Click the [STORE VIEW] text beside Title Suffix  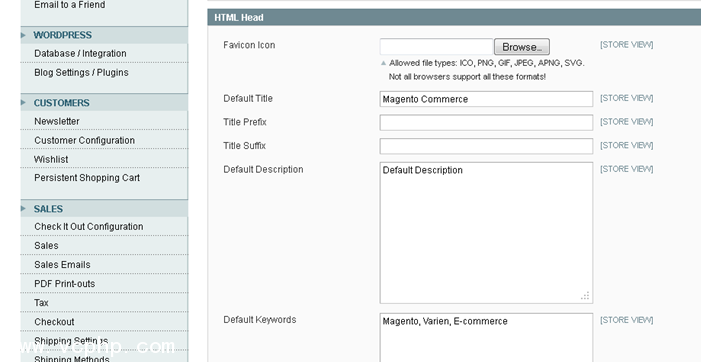[626, 145]
